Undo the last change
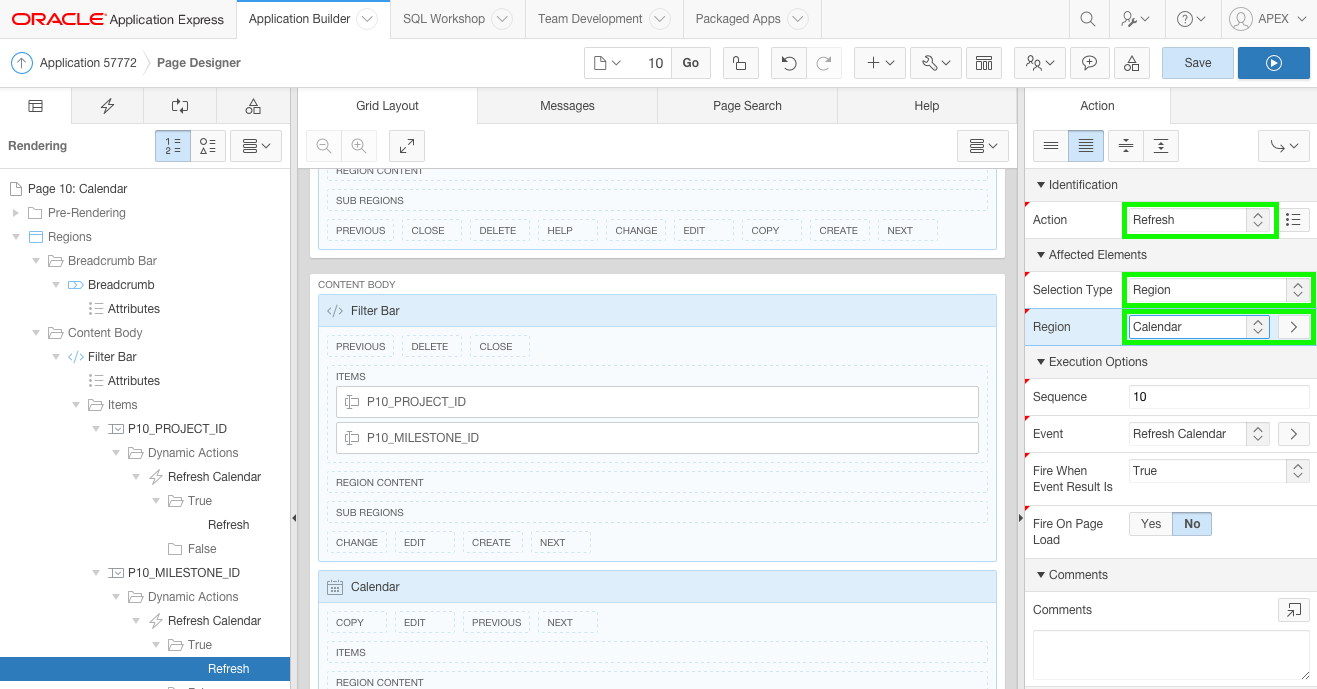The height and width of the screenshot is (689, 1317). click(789, 63)
